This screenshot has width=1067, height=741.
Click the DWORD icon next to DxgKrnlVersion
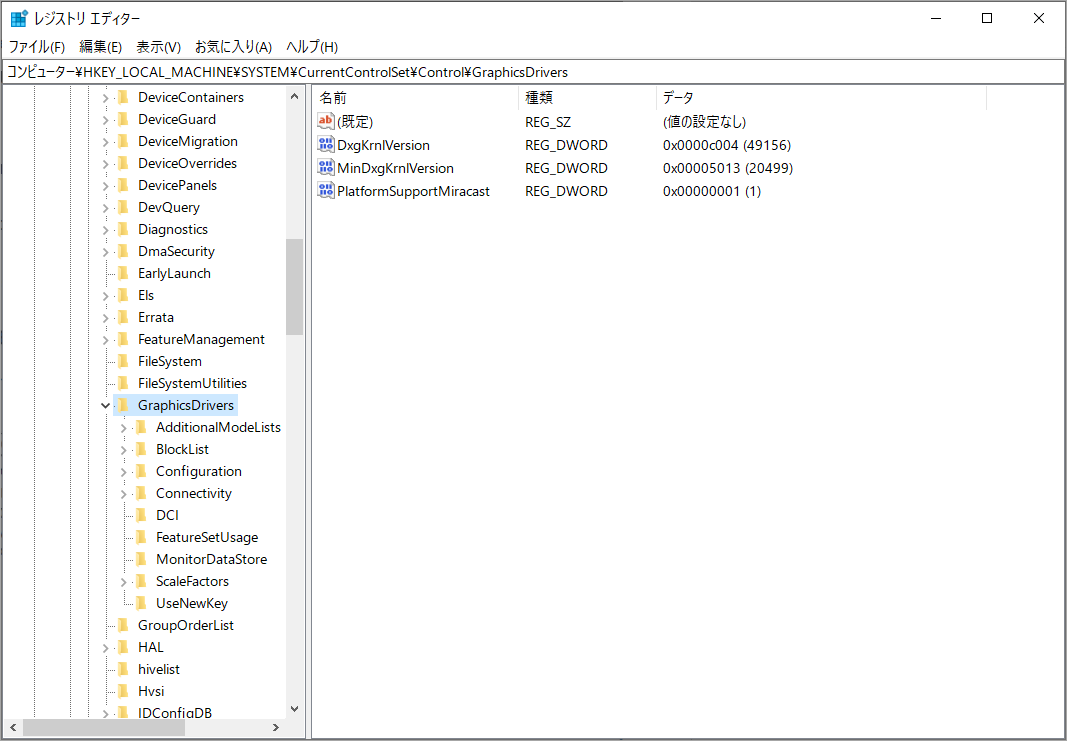(x=325, y=144)
